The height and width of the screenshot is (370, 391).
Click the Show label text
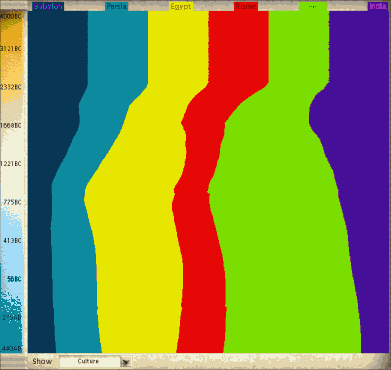tap(42, 361)
